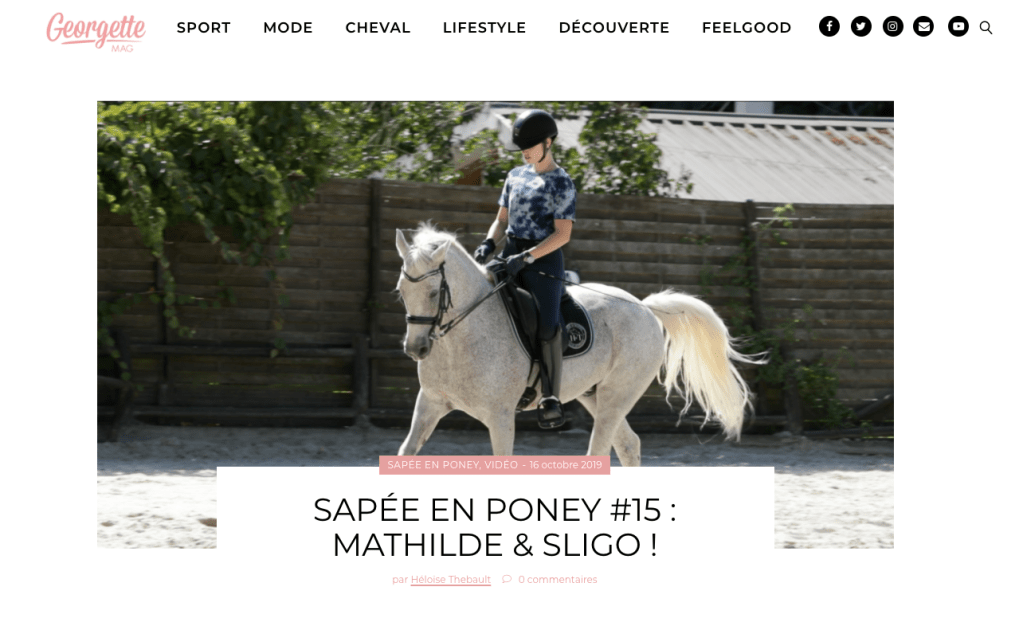Open the DÉCOUVERTE menu
This screenshot has width=1023, height=618.
click(614, 28)
